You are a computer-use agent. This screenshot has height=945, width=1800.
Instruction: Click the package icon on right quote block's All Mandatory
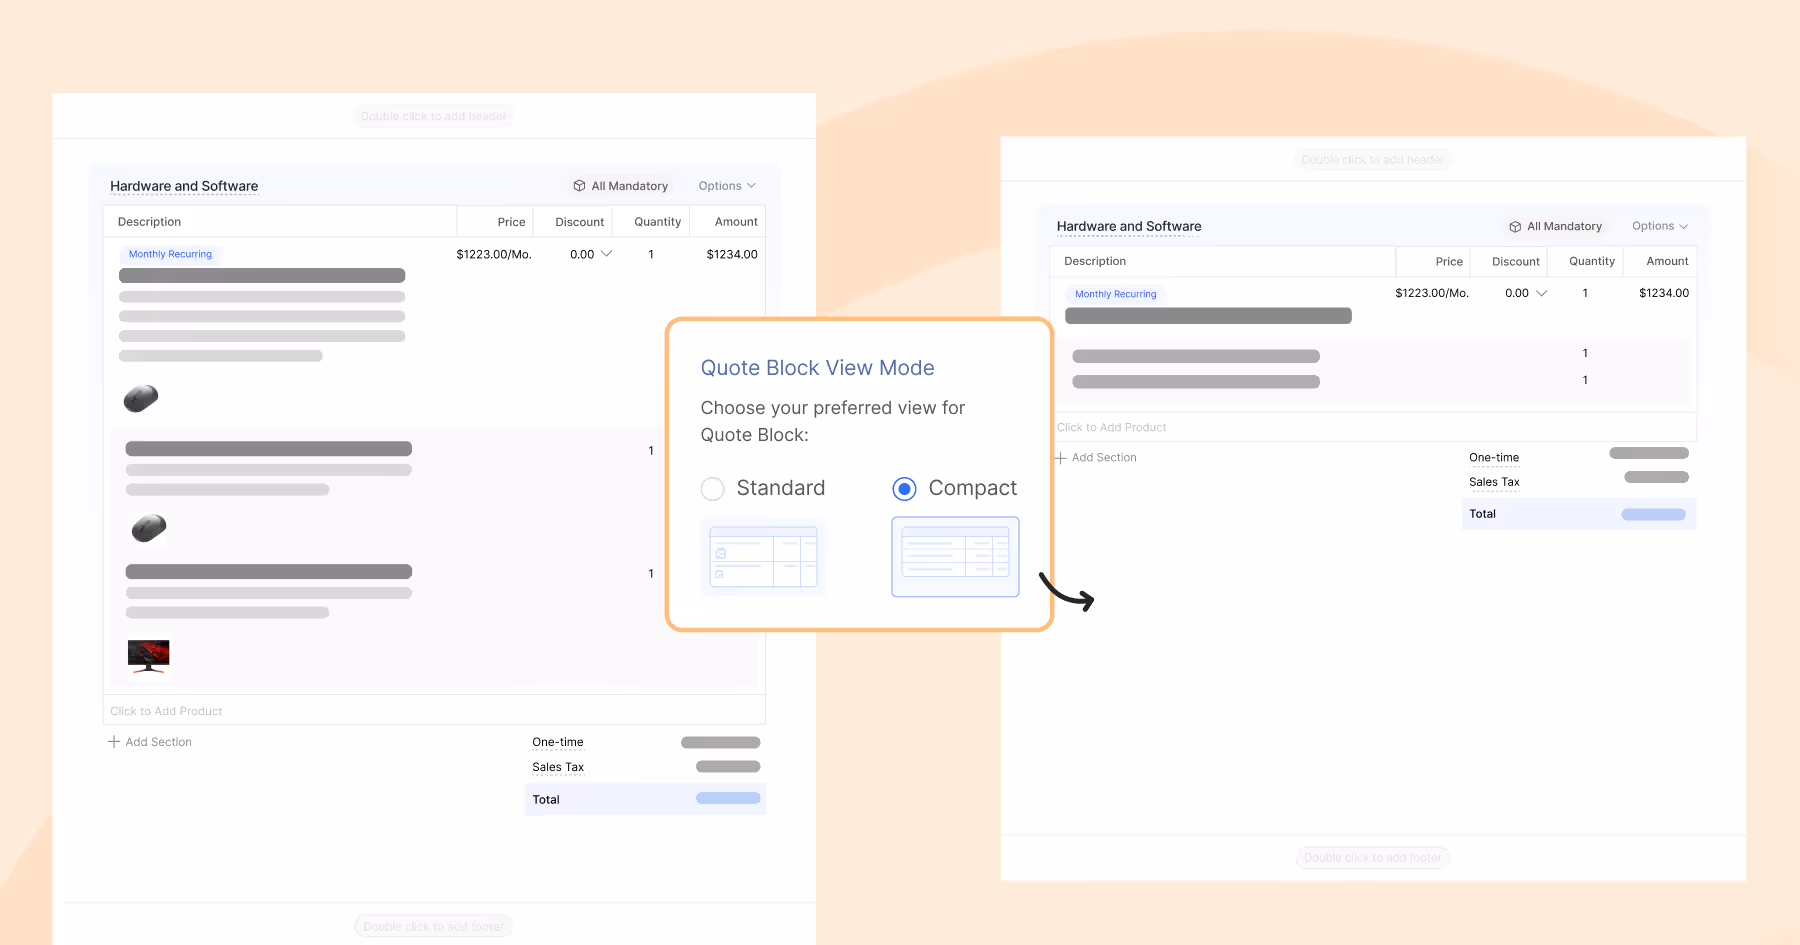pyautogui.click(x=1515, y=226)
